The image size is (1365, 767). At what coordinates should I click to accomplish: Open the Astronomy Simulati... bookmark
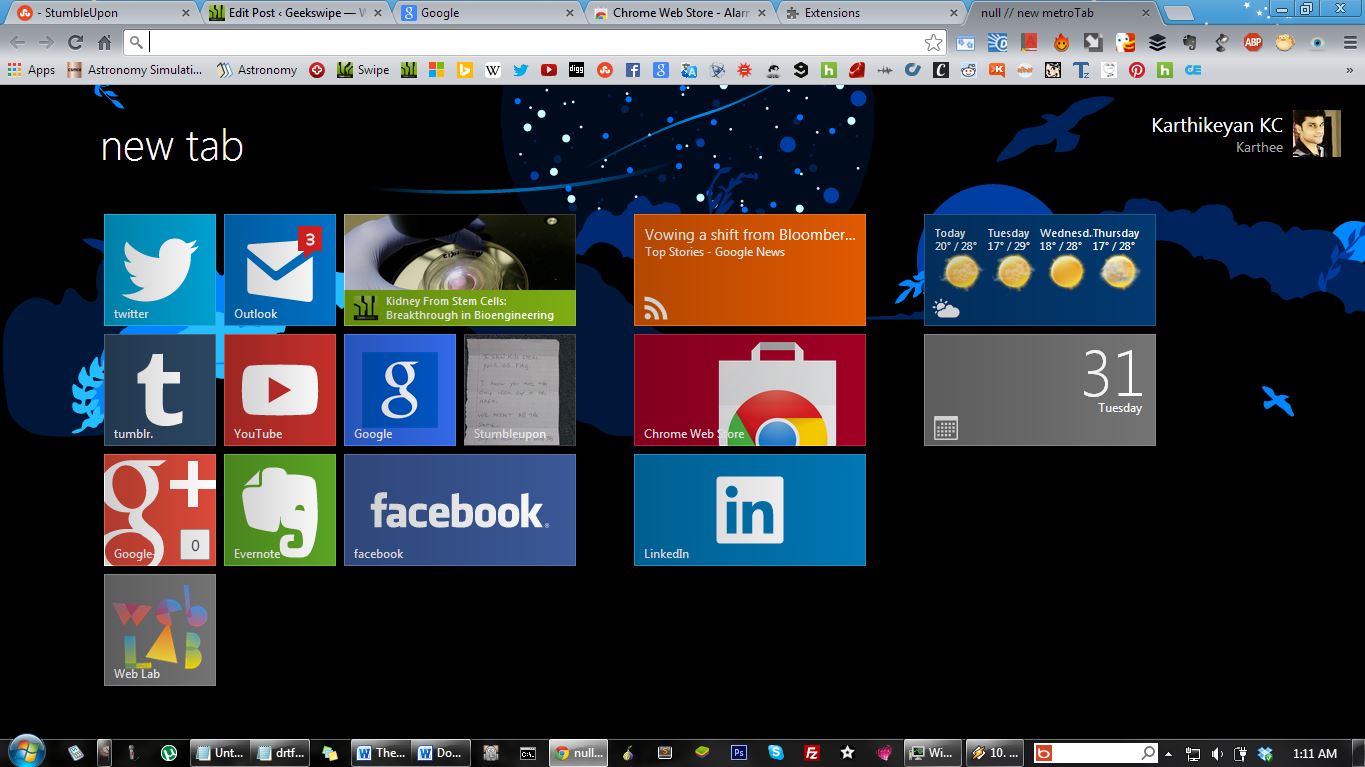135,70
